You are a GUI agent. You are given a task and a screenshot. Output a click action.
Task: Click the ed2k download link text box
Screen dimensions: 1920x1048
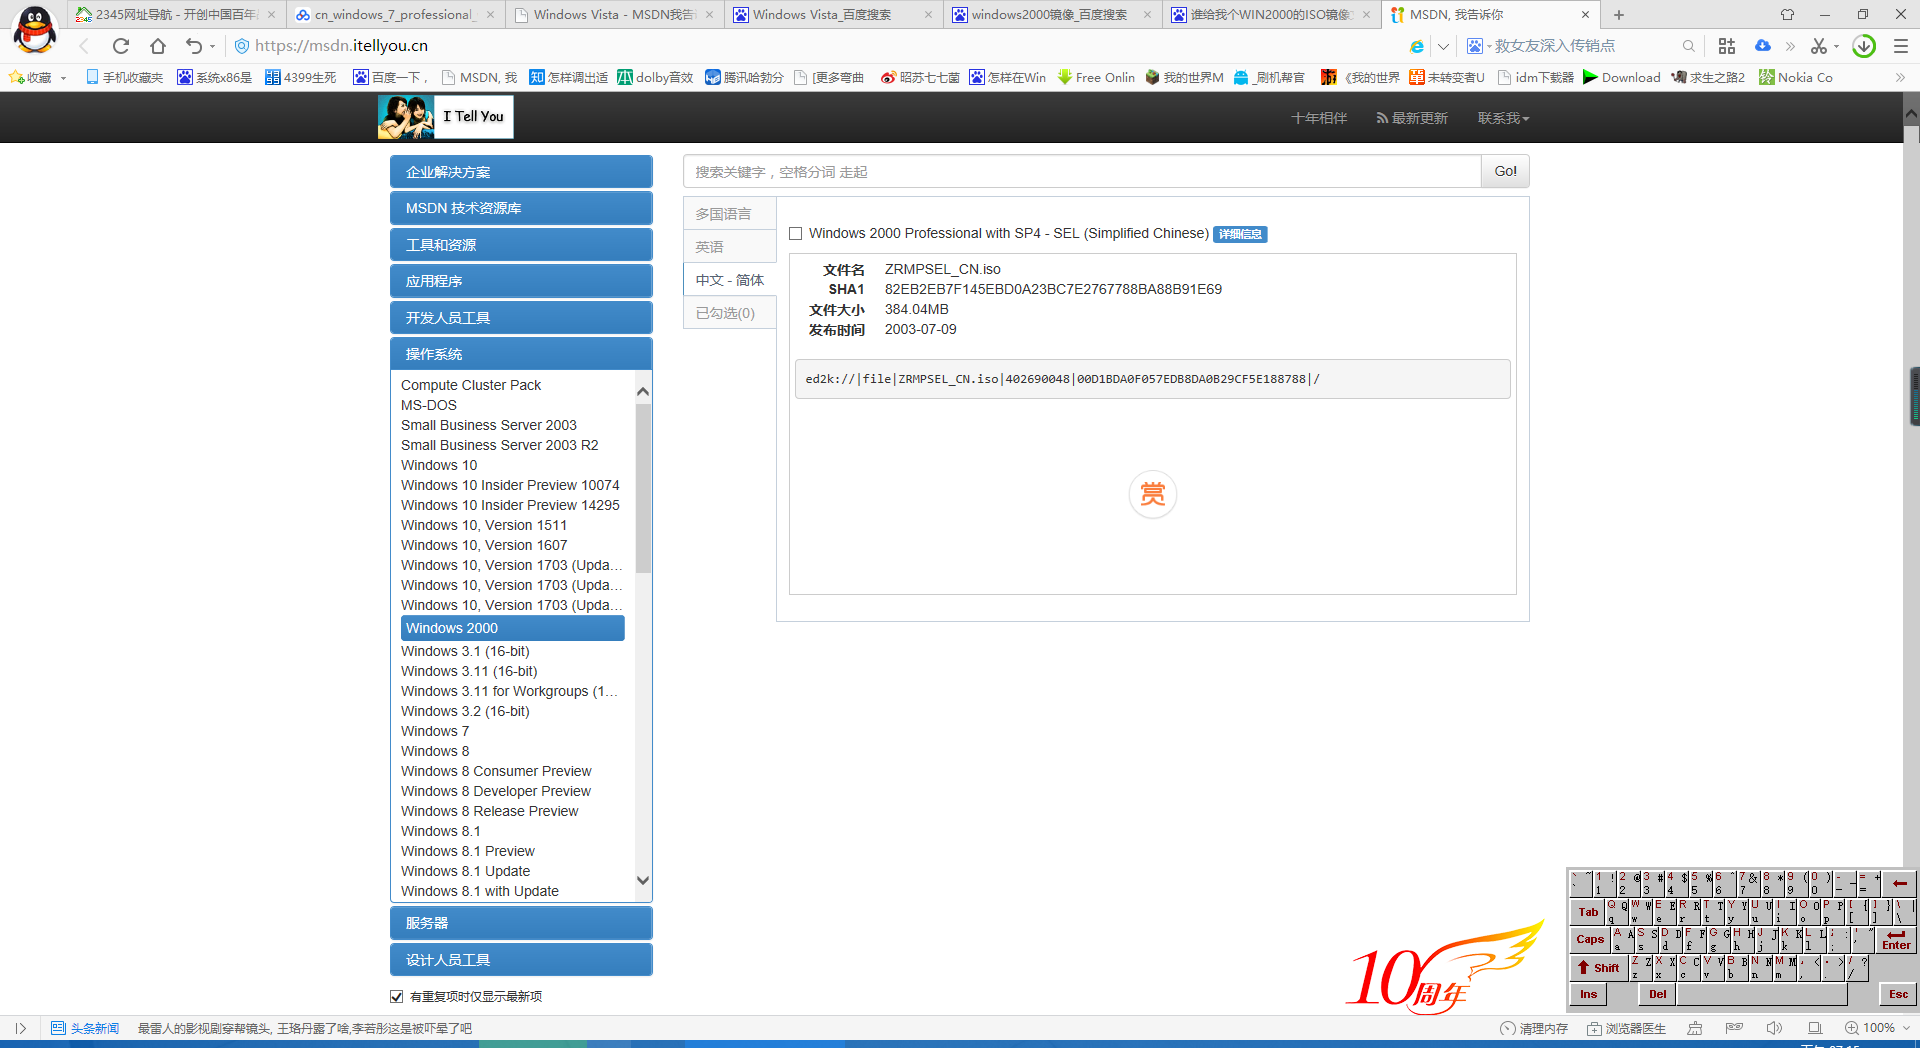[1153, 379]
